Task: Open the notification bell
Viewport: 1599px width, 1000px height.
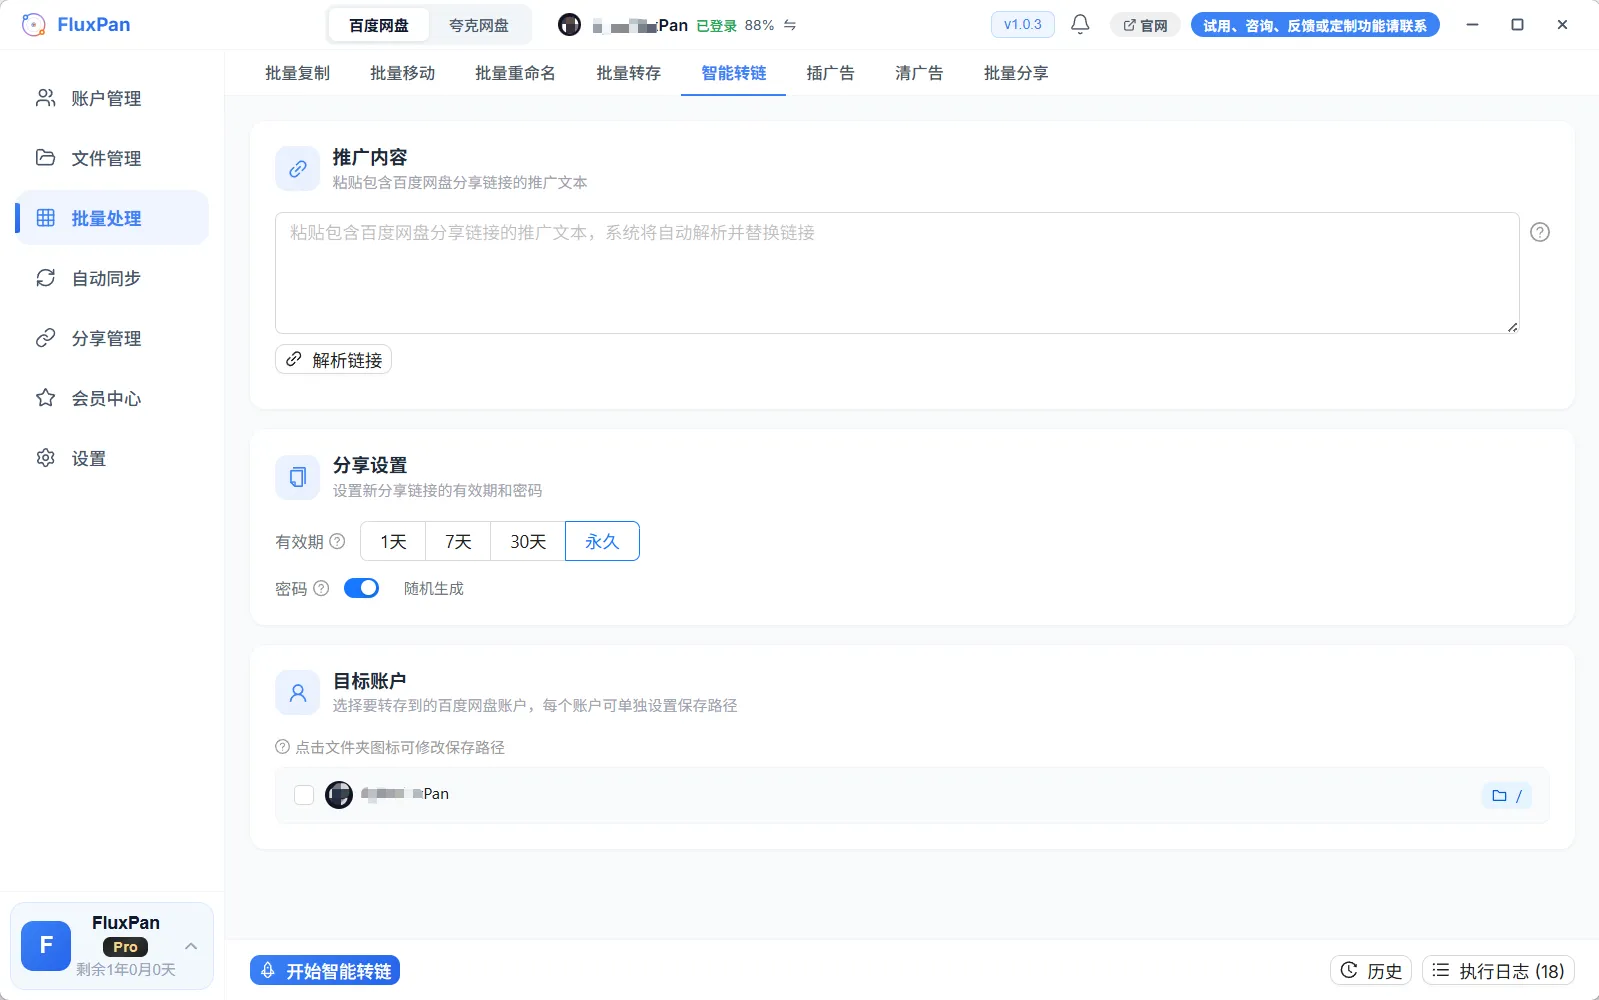Action: click(x=1080, y=24)
